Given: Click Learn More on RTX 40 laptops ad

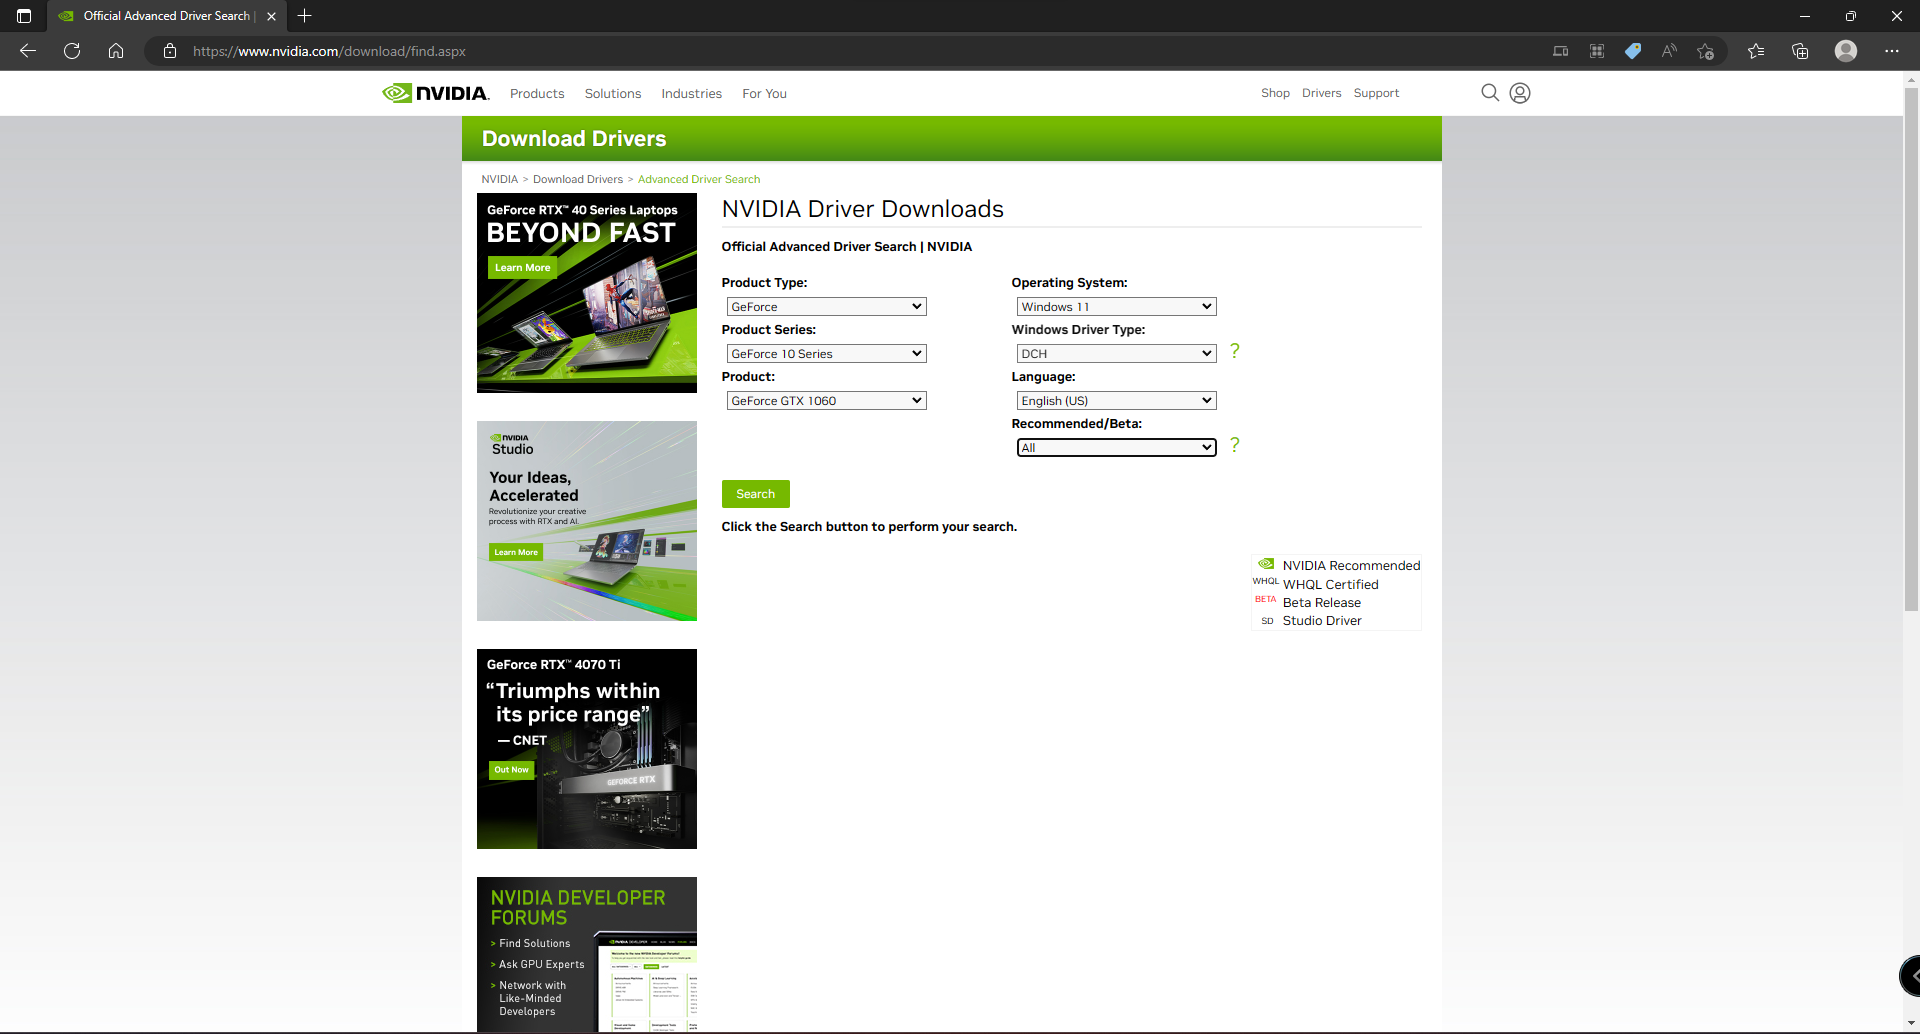Looking at the screenshot, I should tap(522, 268).
